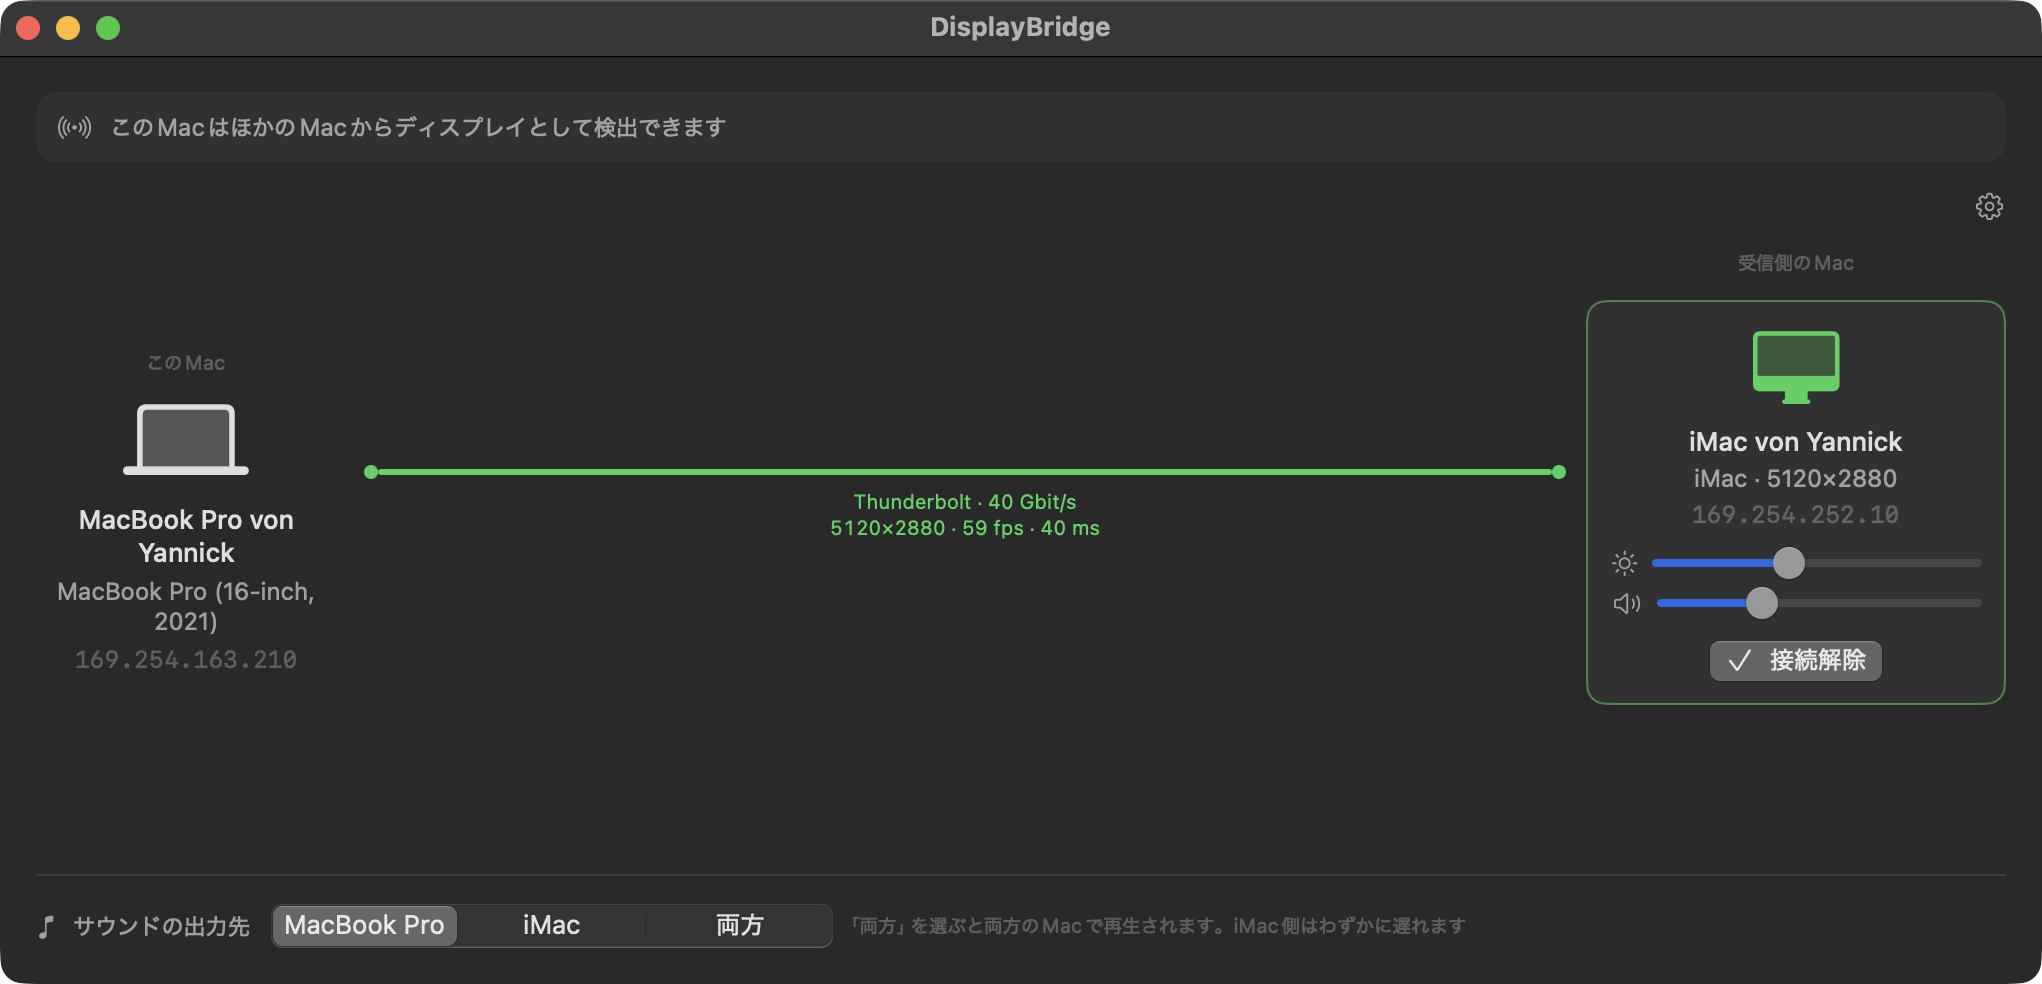The height and width of the screenshot is (984, 2042).
Task: Click the 両方 playback delay hint text
Action: 1157,926
